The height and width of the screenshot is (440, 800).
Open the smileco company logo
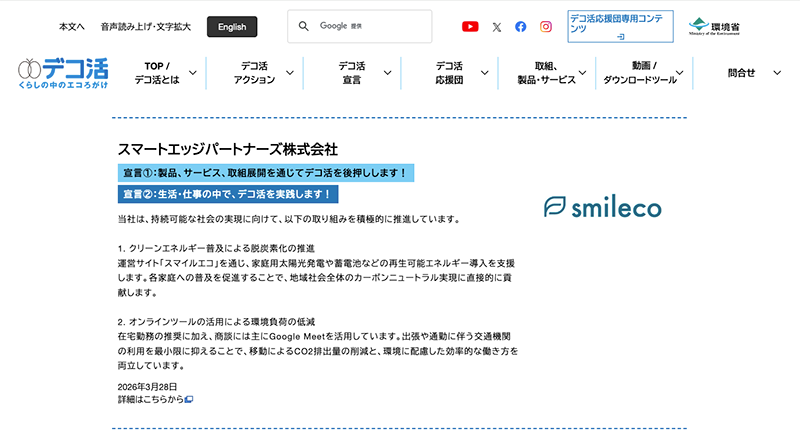coord(603,207)
